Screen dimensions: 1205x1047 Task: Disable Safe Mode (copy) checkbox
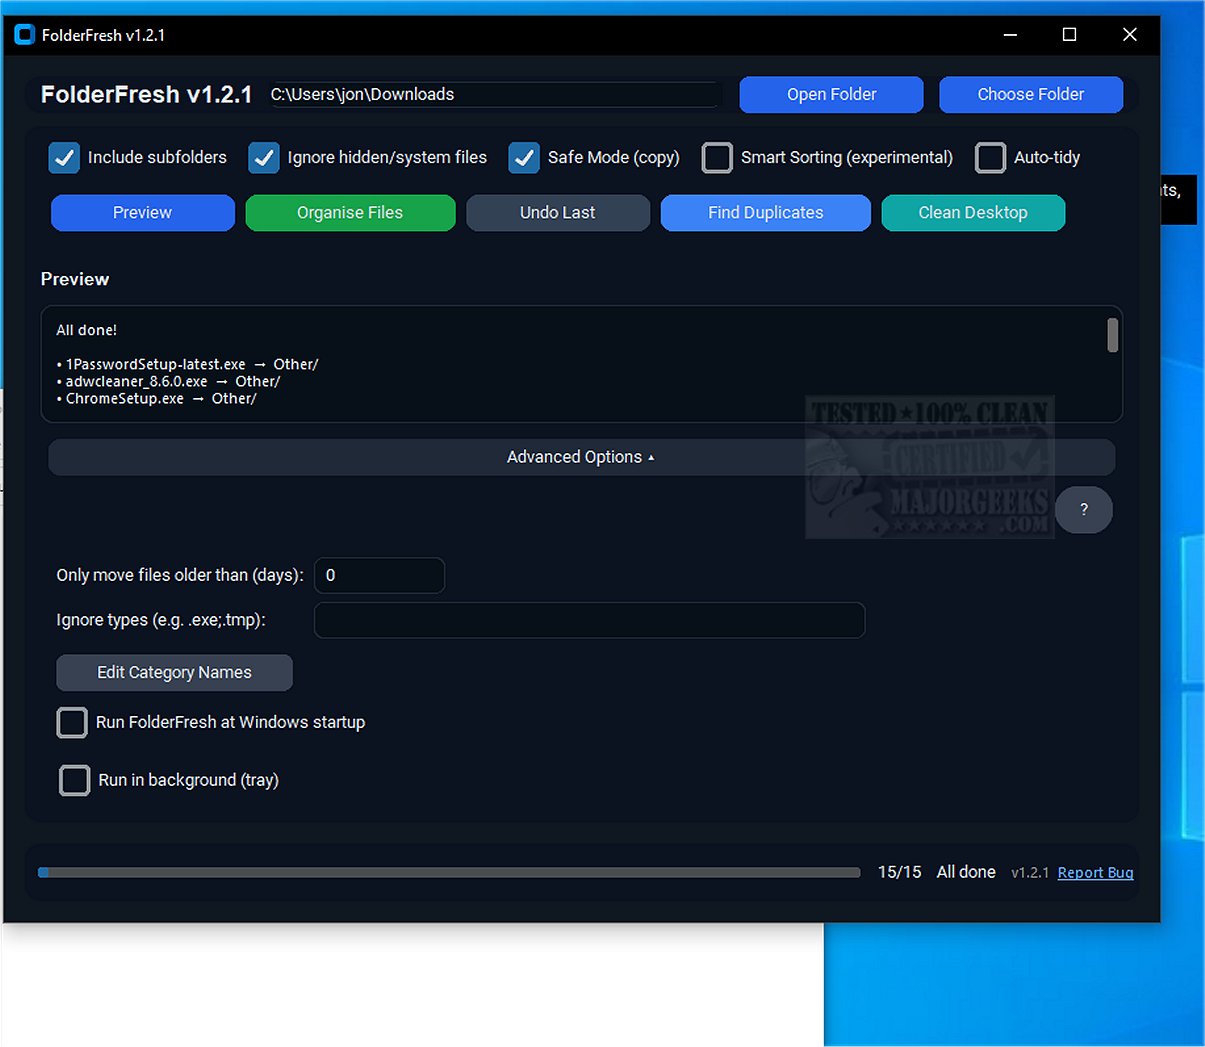tap(524, 158)
